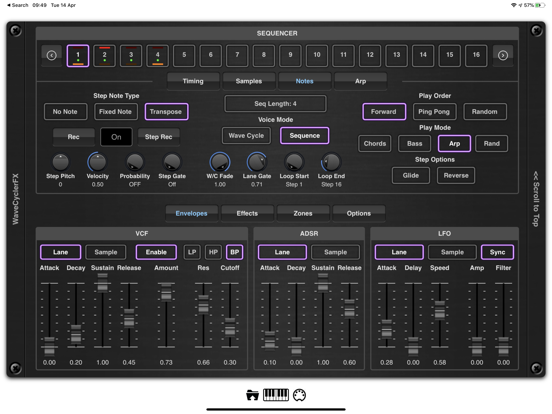Toggle LFO Sync button
This screenshot has height=414, width=552.
tap(497, 252)
